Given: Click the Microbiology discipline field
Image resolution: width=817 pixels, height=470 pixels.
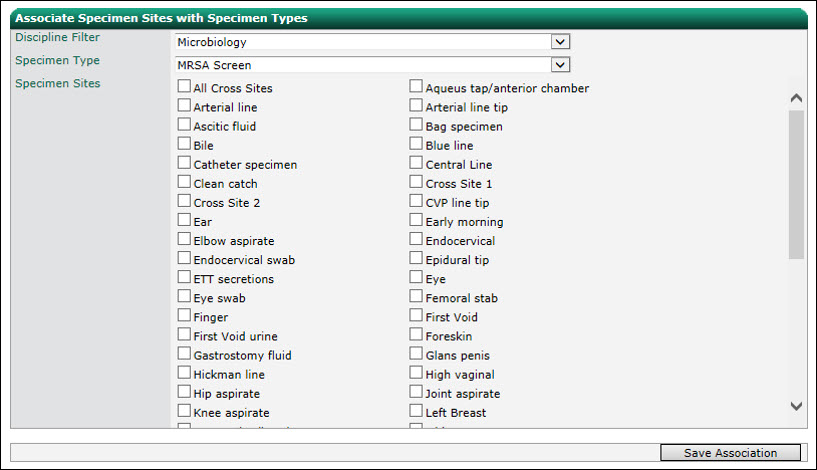Looking at the screenshot, I should coord(373,42).
